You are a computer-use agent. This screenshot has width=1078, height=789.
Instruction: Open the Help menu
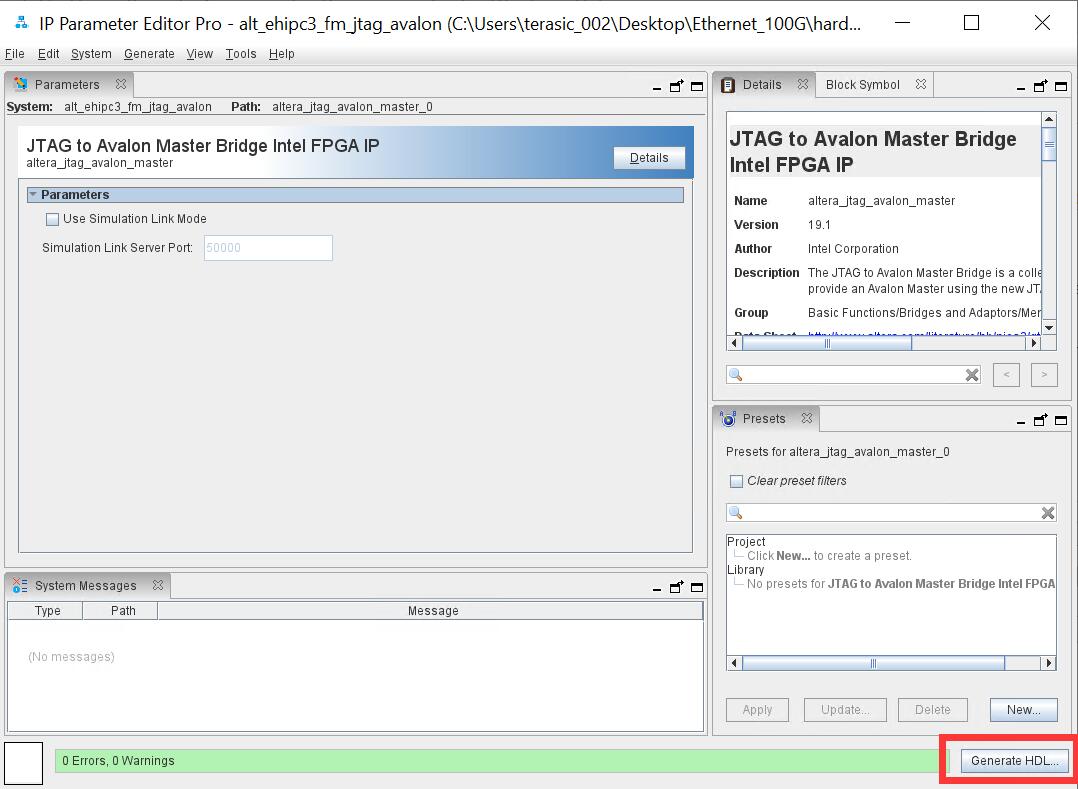(x=281, y=54)
